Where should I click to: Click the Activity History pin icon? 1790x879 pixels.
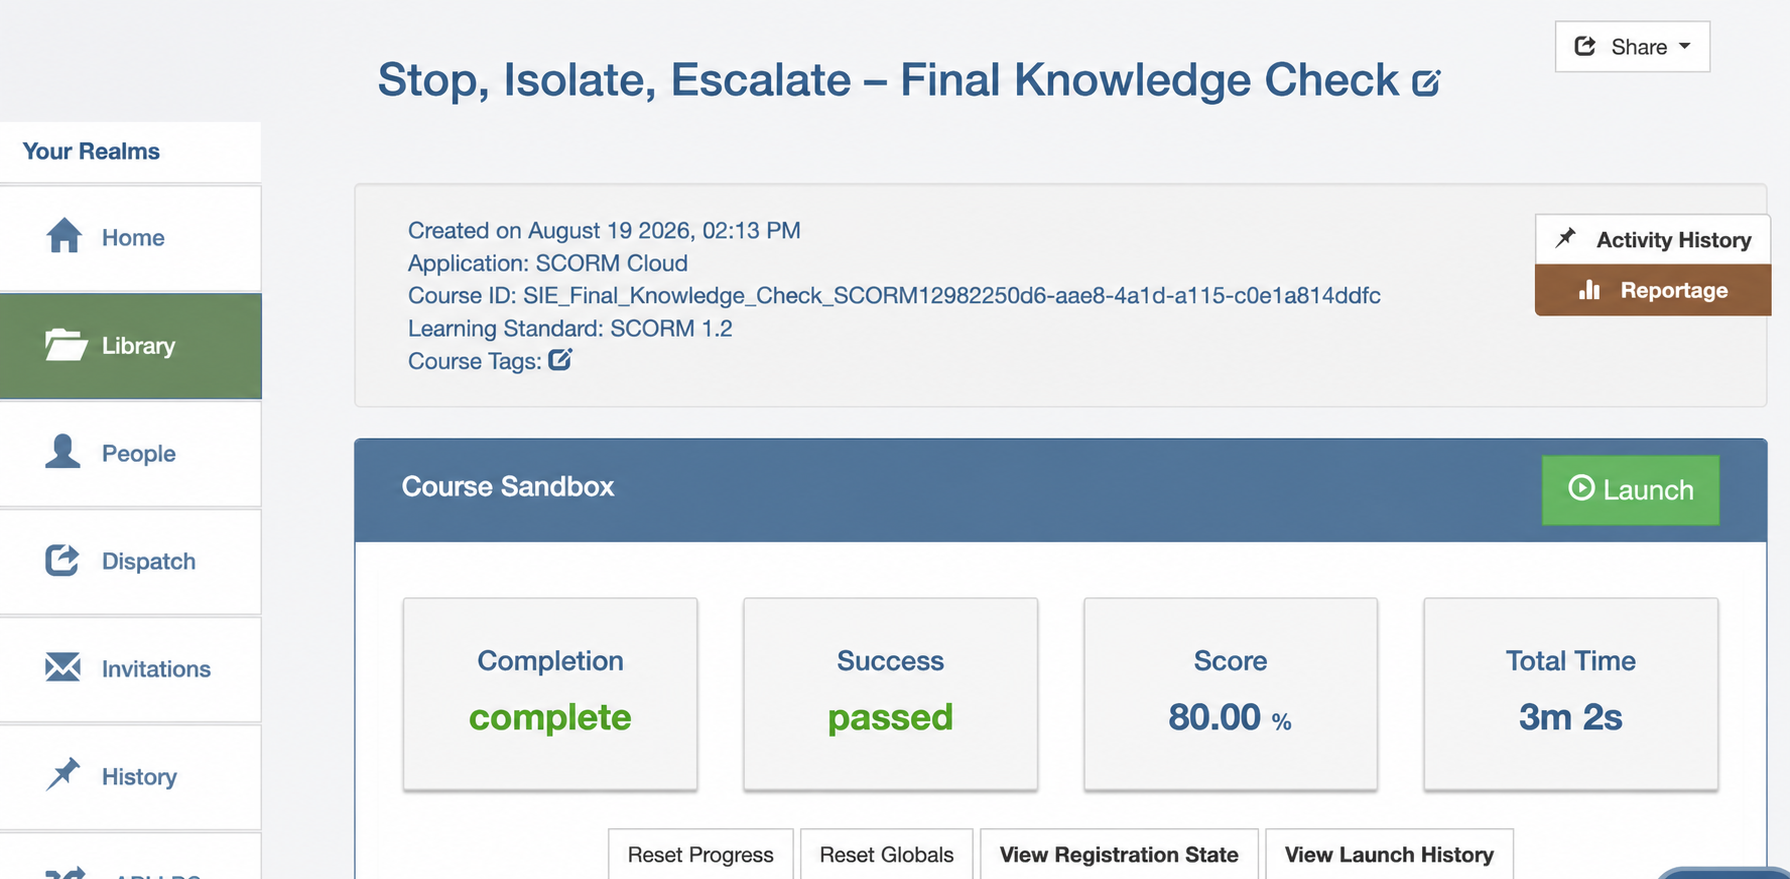[1566, 239]
